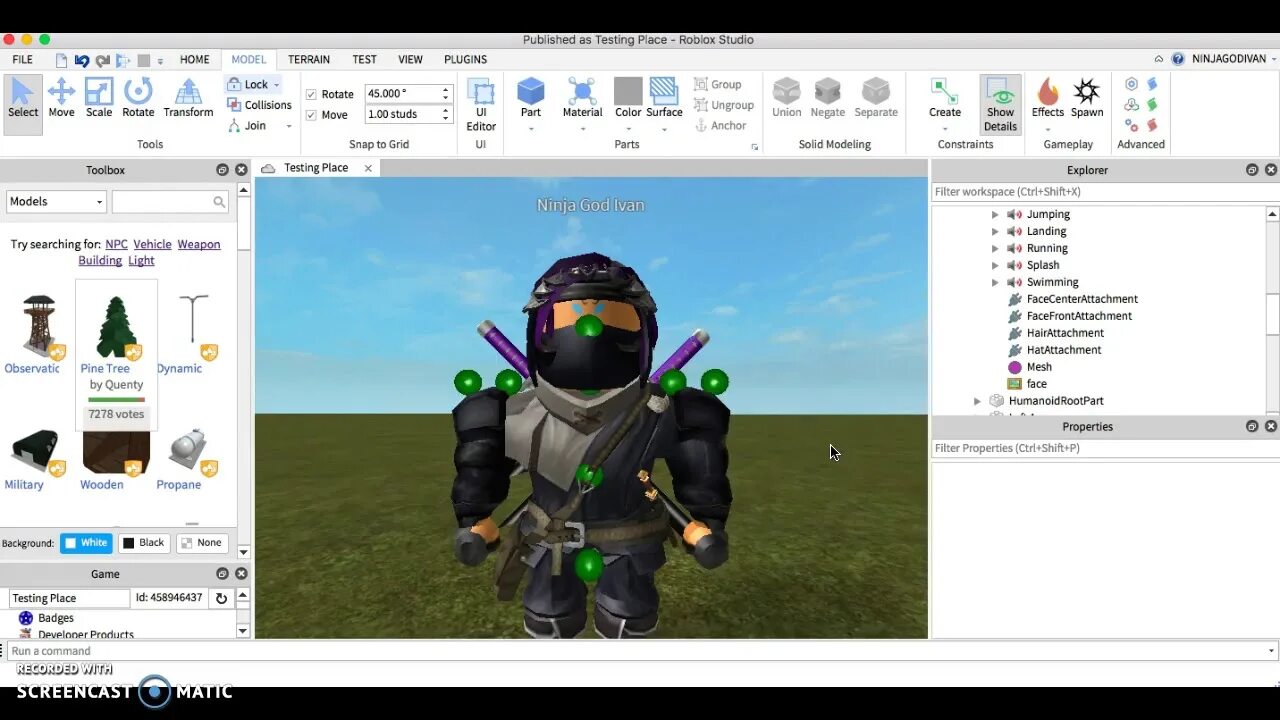Image resolution: width=1280 pixels, height=720 pixels.
Task: Click the Group parts button
Action: [718, 84]
